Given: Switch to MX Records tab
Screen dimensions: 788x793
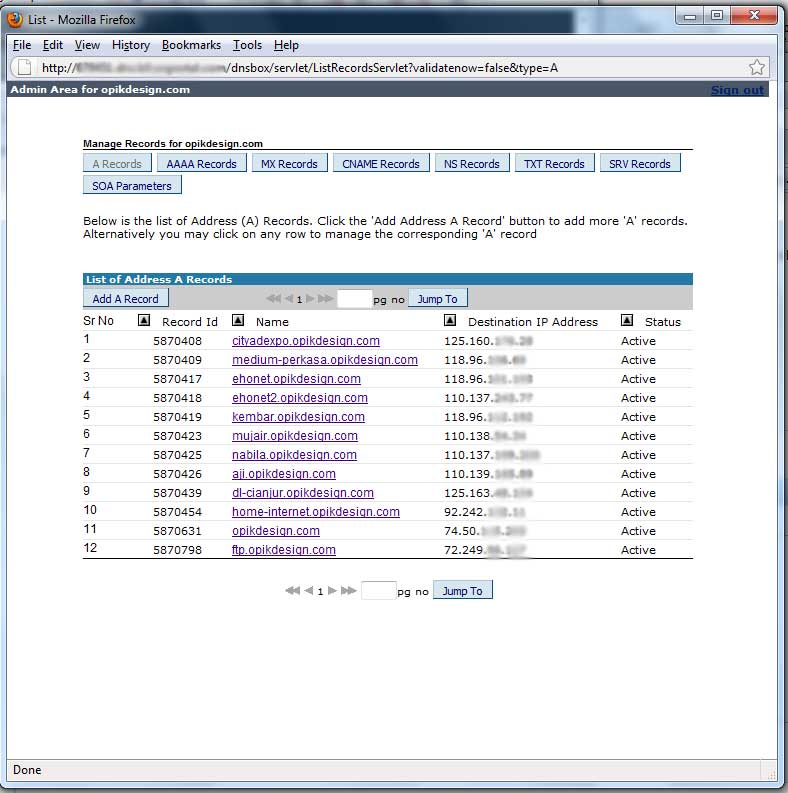Looking at the screenshot, I should (289, 164).
